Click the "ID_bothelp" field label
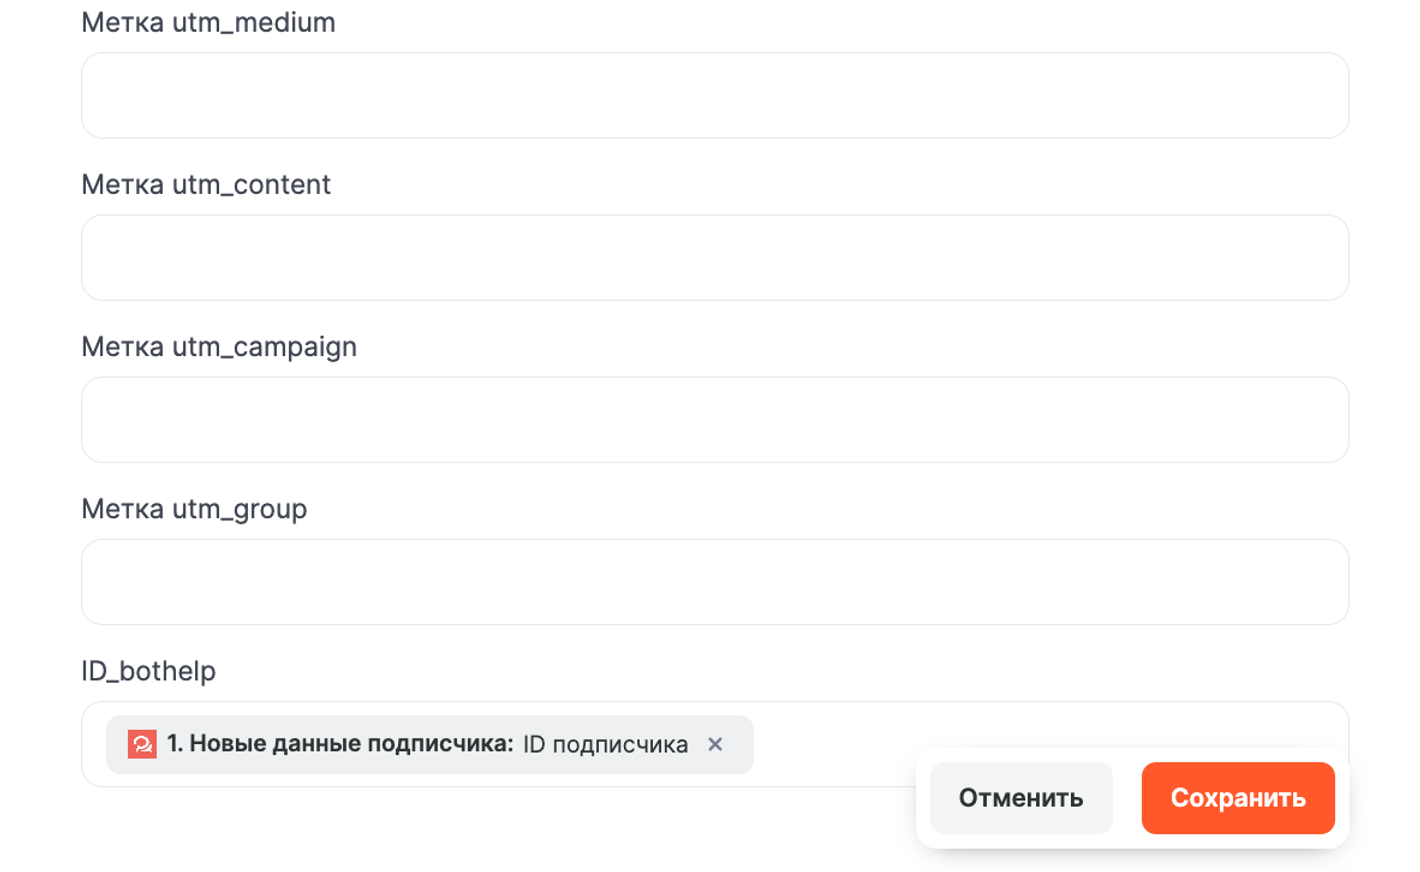Screen dimensions: 1420x872 pos(148,670)
